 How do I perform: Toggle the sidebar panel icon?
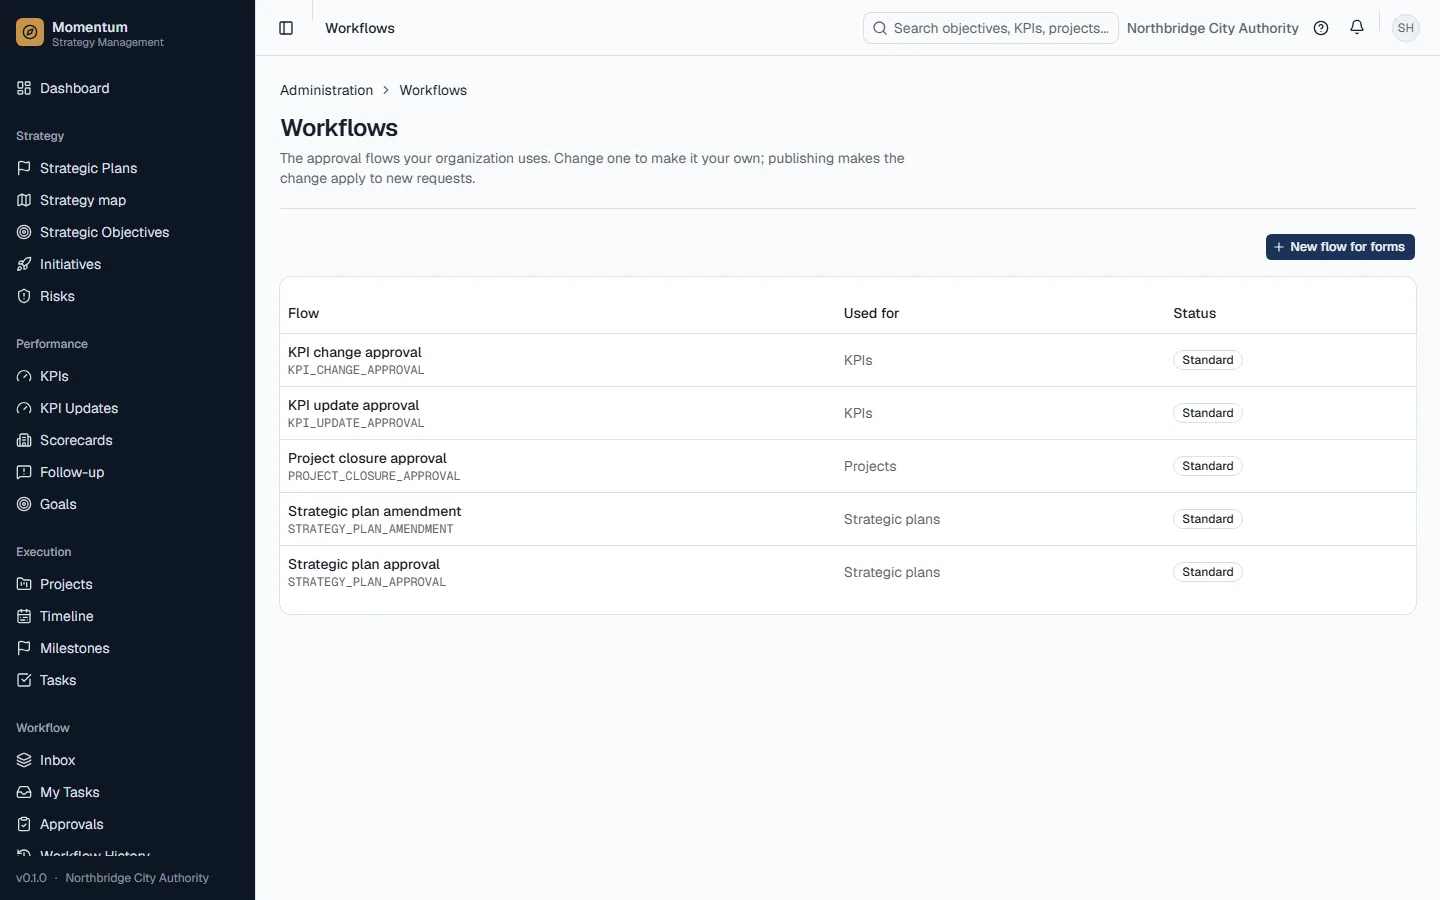[286, 28]
